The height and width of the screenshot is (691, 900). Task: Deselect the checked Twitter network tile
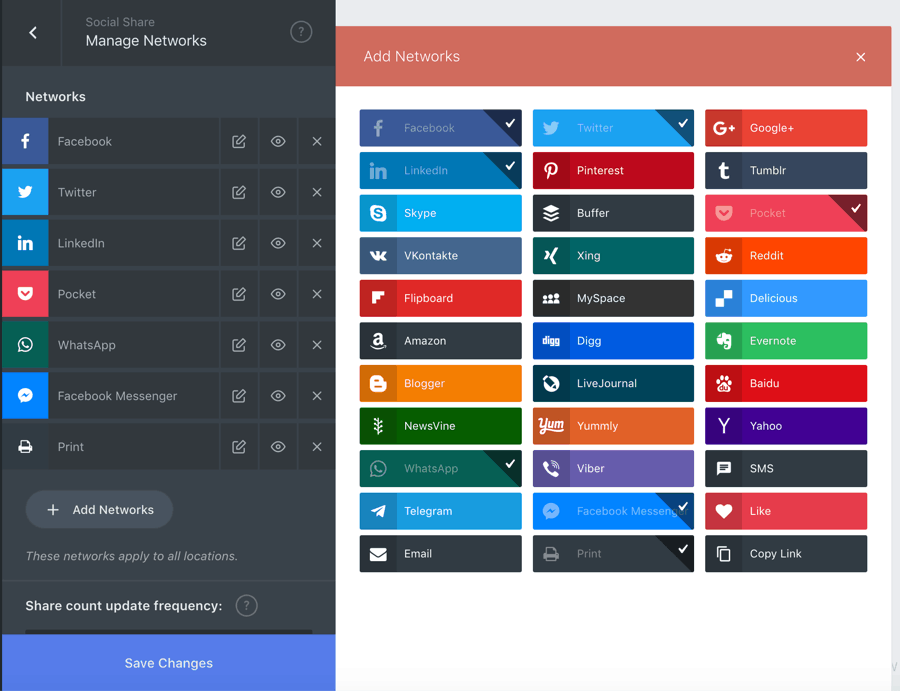point(613,128)
